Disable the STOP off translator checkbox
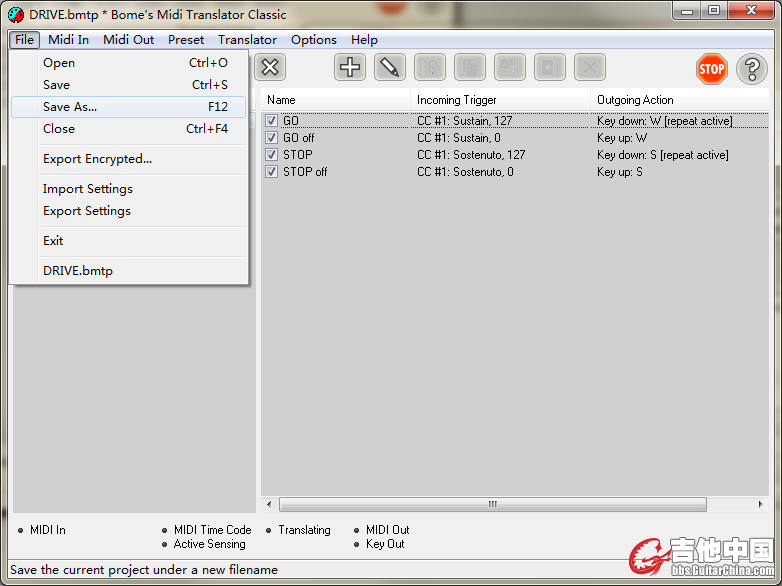The width and height of the screenshot is (782, 586). 272,172
